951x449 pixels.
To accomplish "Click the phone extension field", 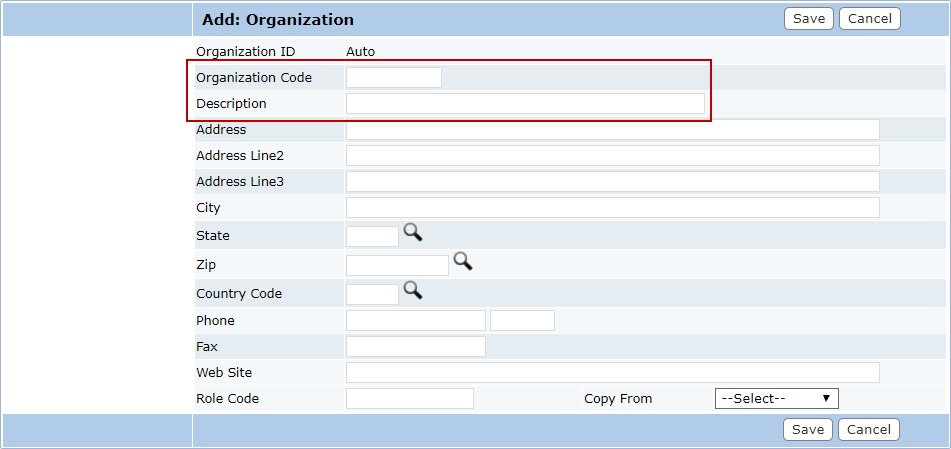I will (522, 320).
